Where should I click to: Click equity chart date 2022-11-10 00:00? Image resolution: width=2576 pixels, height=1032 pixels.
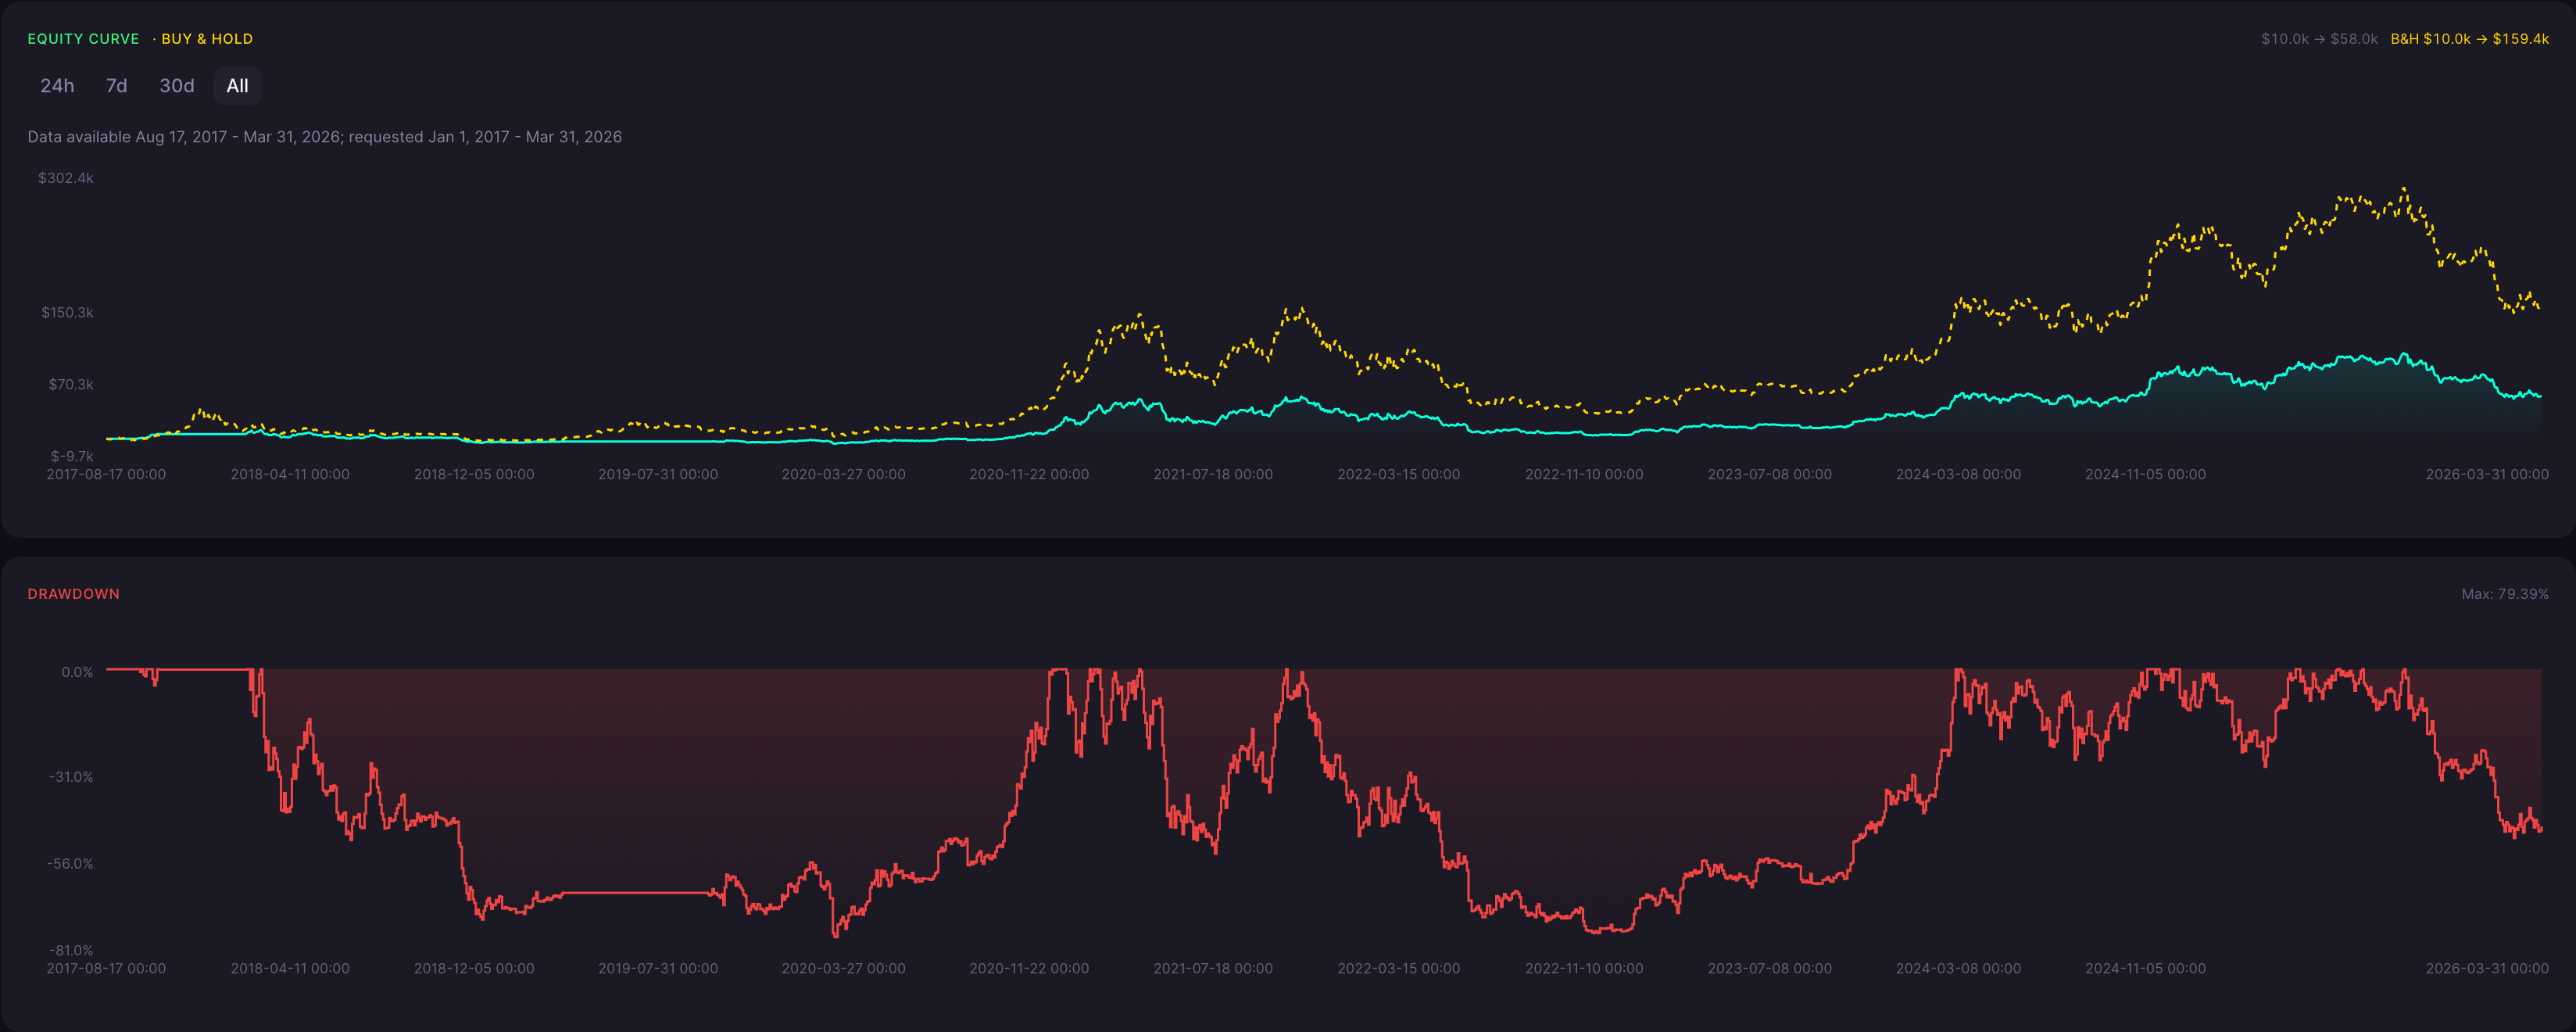(1584, 475)
